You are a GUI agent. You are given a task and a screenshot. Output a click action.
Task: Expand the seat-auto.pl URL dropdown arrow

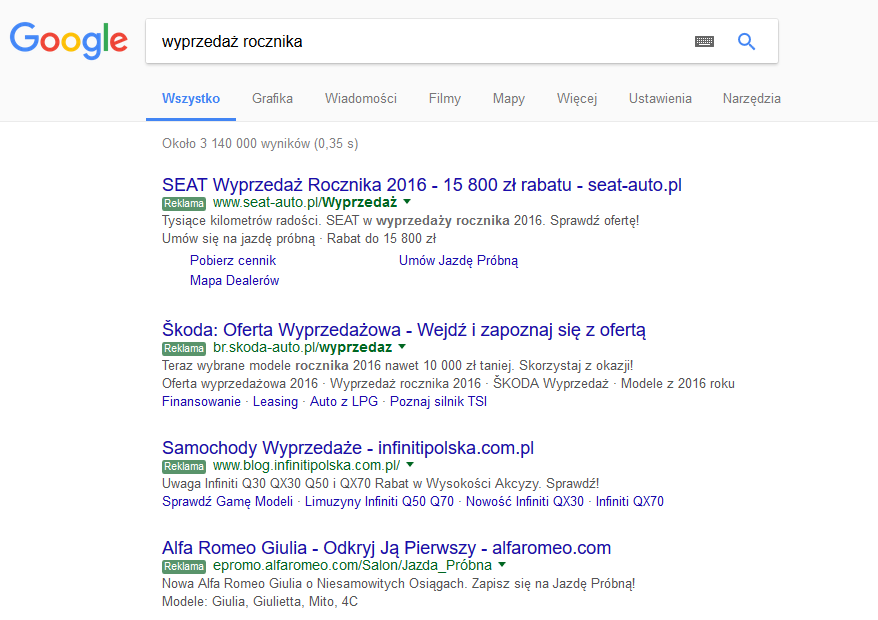tap(407, 202)
